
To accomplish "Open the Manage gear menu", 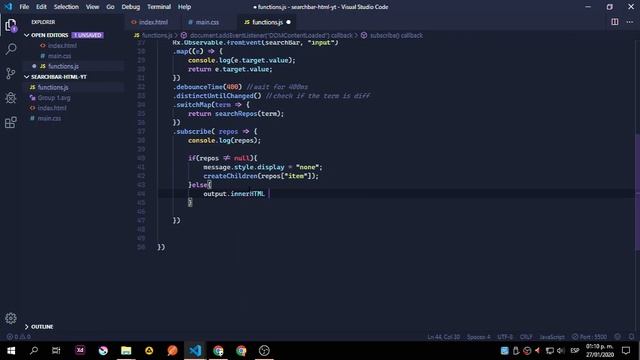I will [11, 318].
